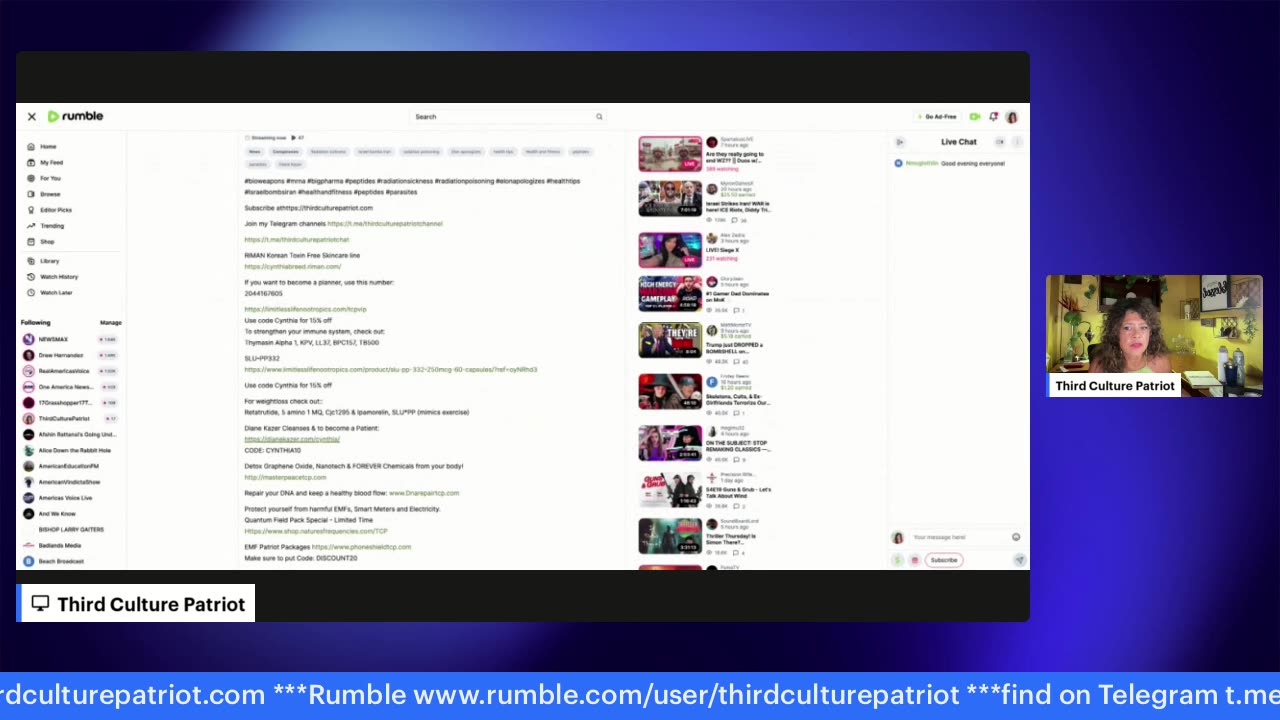Click inside the Search field
1280x720 pixels.
click(x=509, y=117)
